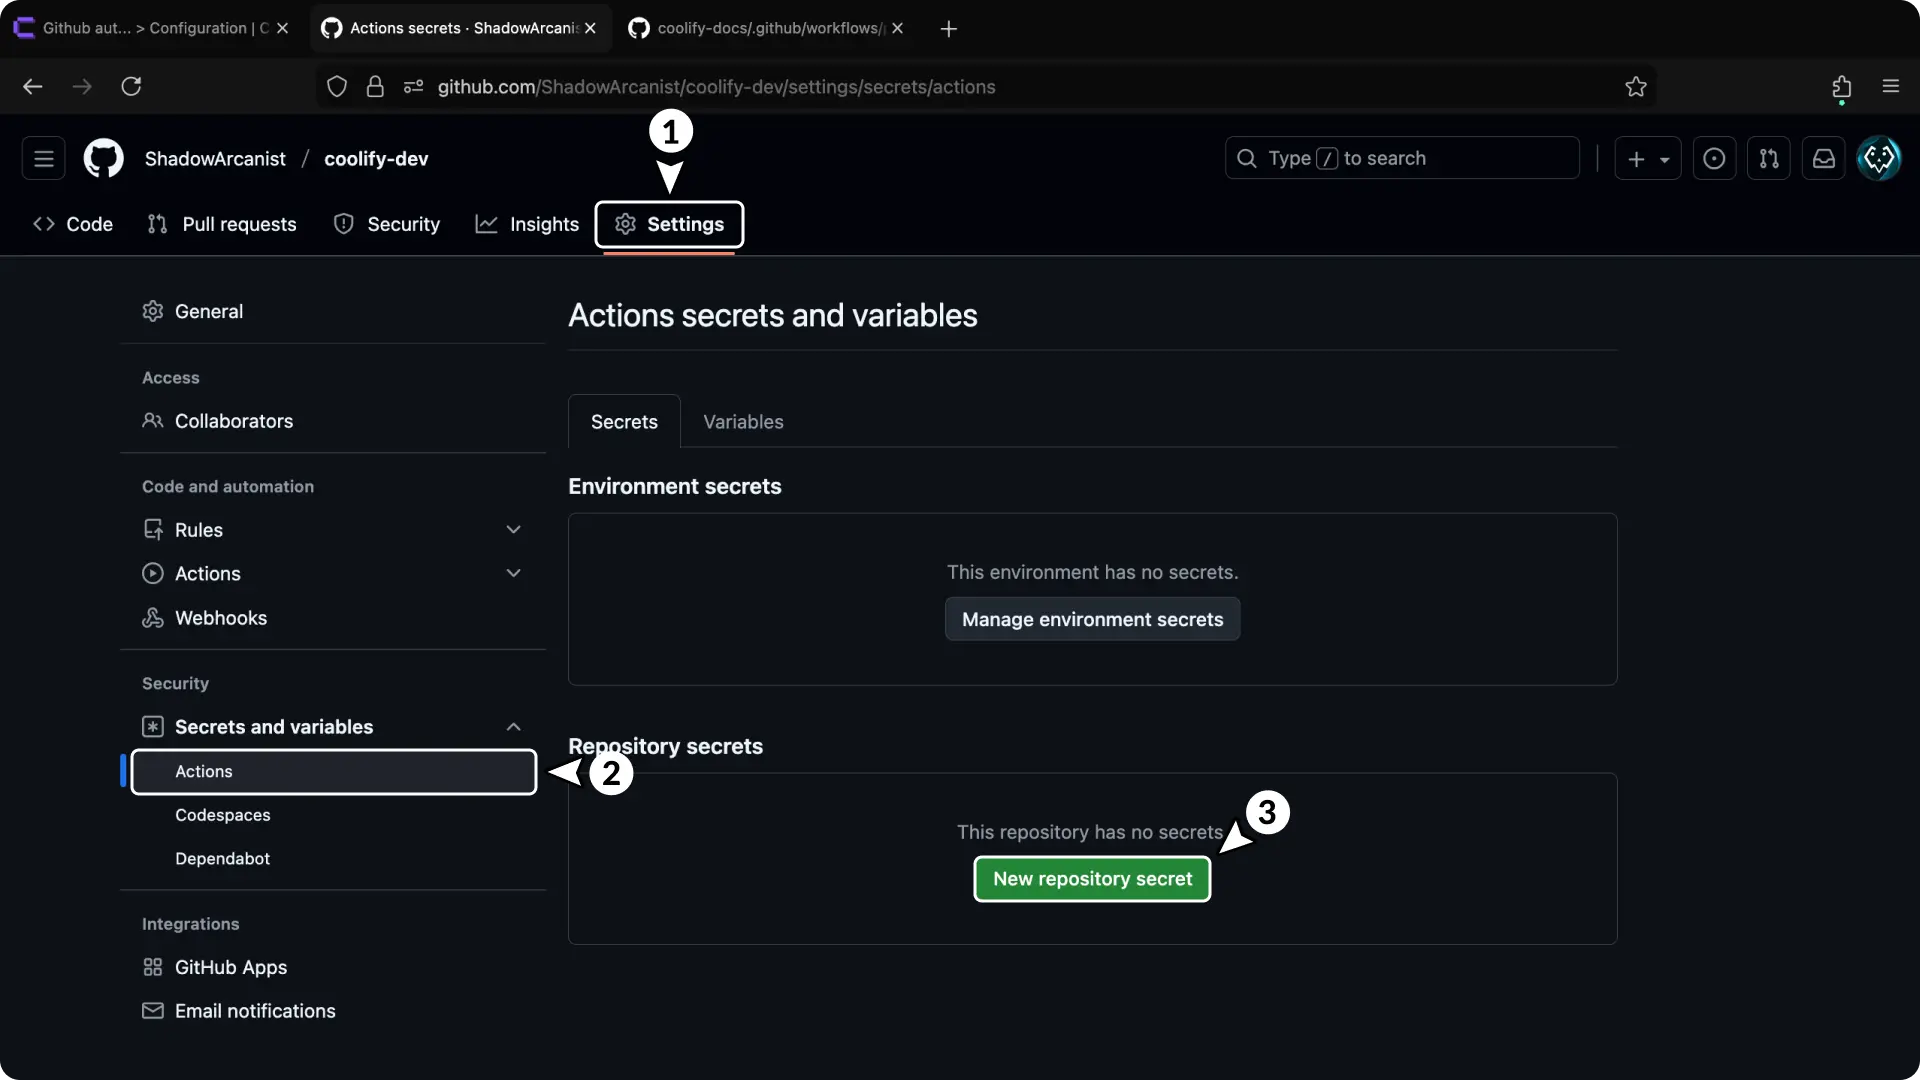Open the hamburger navigation menu
The width and height of the screenshot is (1920, 1080).
43,158
